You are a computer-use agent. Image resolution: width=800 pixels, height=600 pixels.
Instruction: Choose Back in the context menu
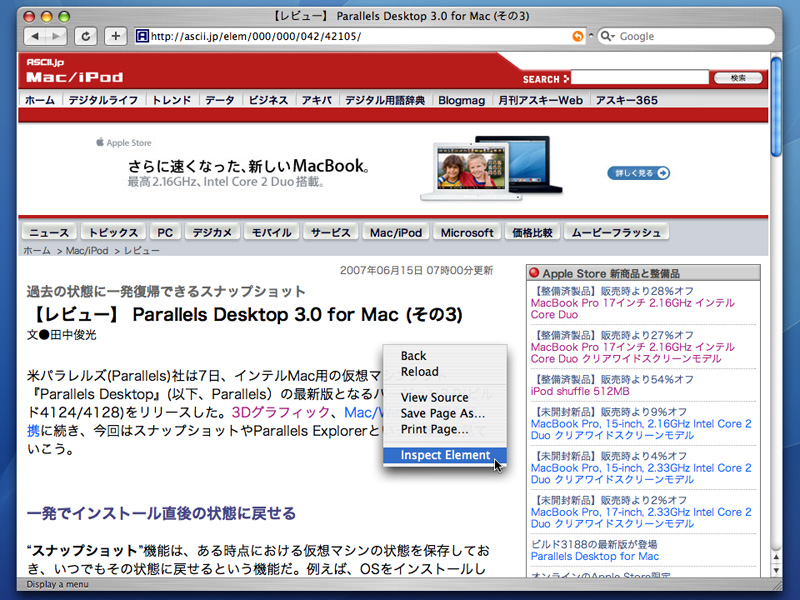(x=445, y=356)
